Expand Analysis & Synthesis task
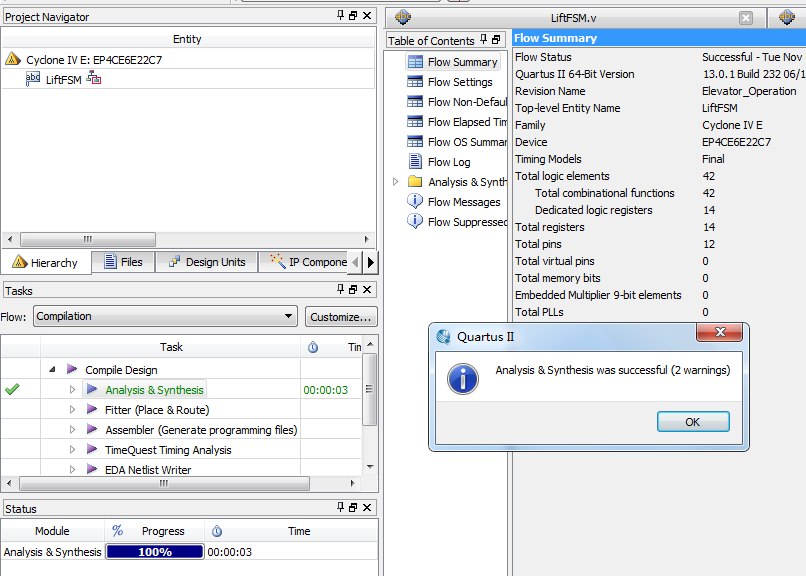 click(x=72, y=389)
